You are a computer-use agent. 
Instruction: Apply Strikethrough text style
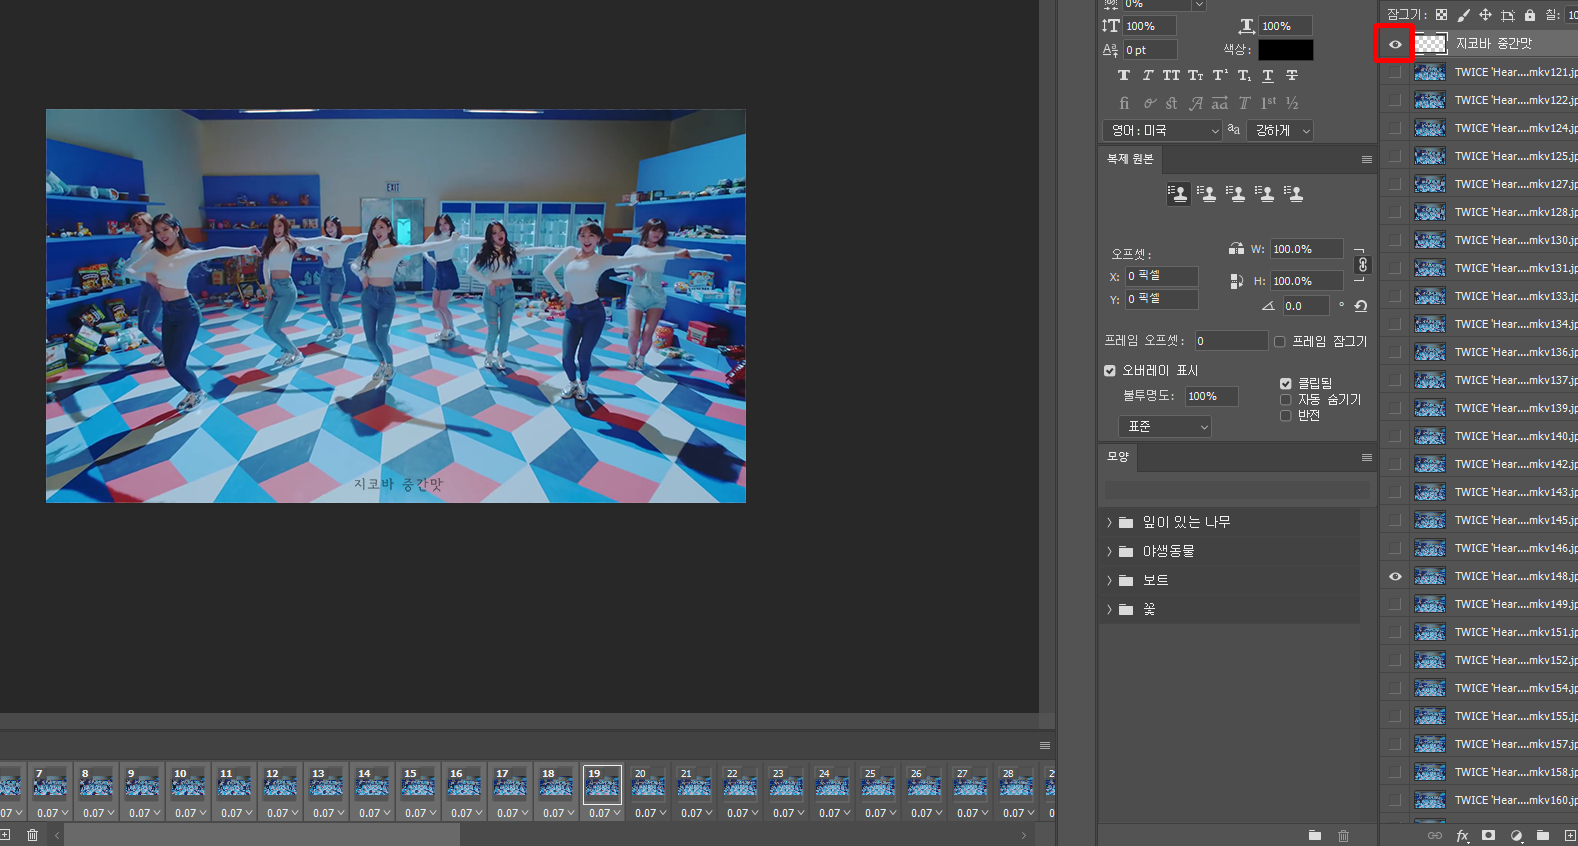coord(1292,75)
